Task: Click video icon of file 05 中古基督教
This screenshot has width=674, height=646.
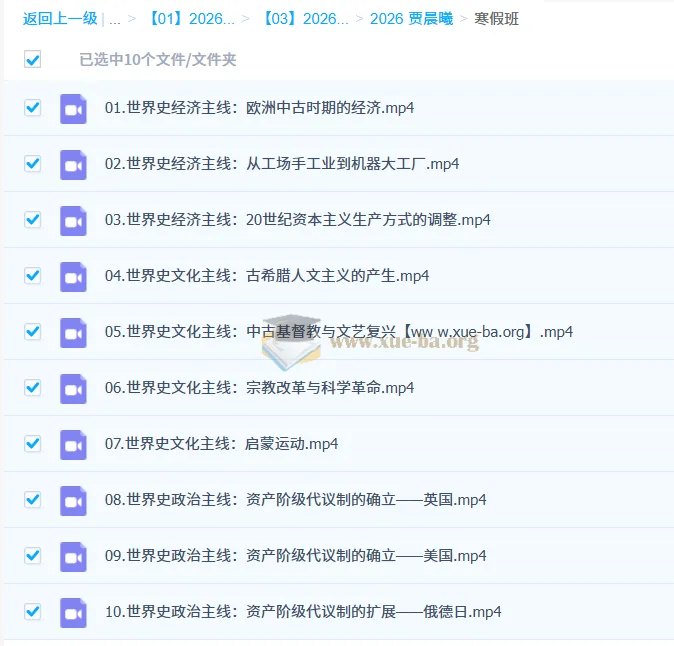Action: [x=73, y=333]
